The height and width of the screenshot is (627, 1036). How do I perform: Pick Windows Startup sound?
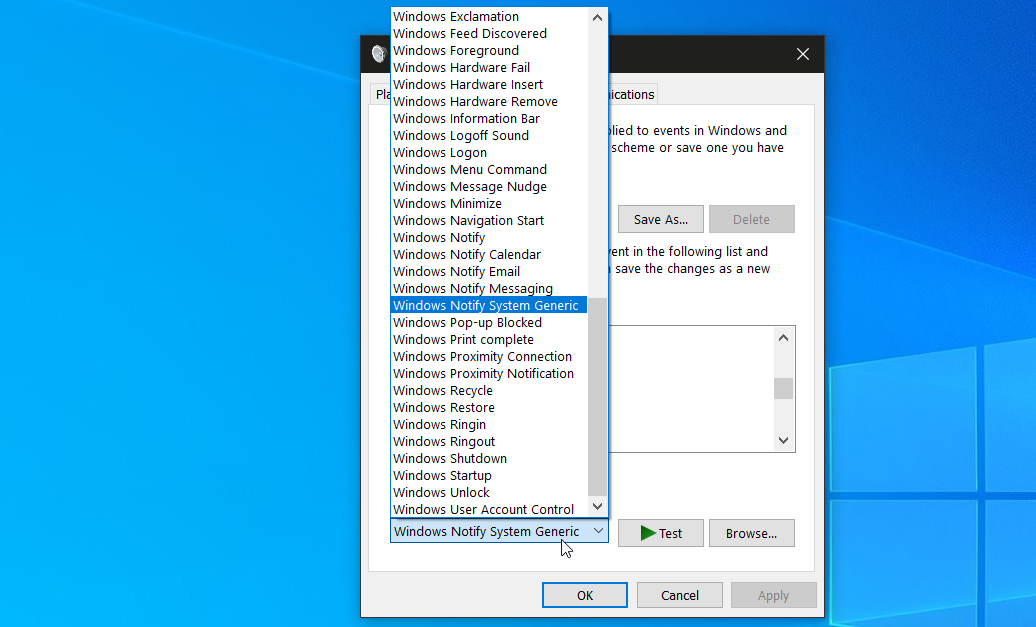(x=489, y=476)
